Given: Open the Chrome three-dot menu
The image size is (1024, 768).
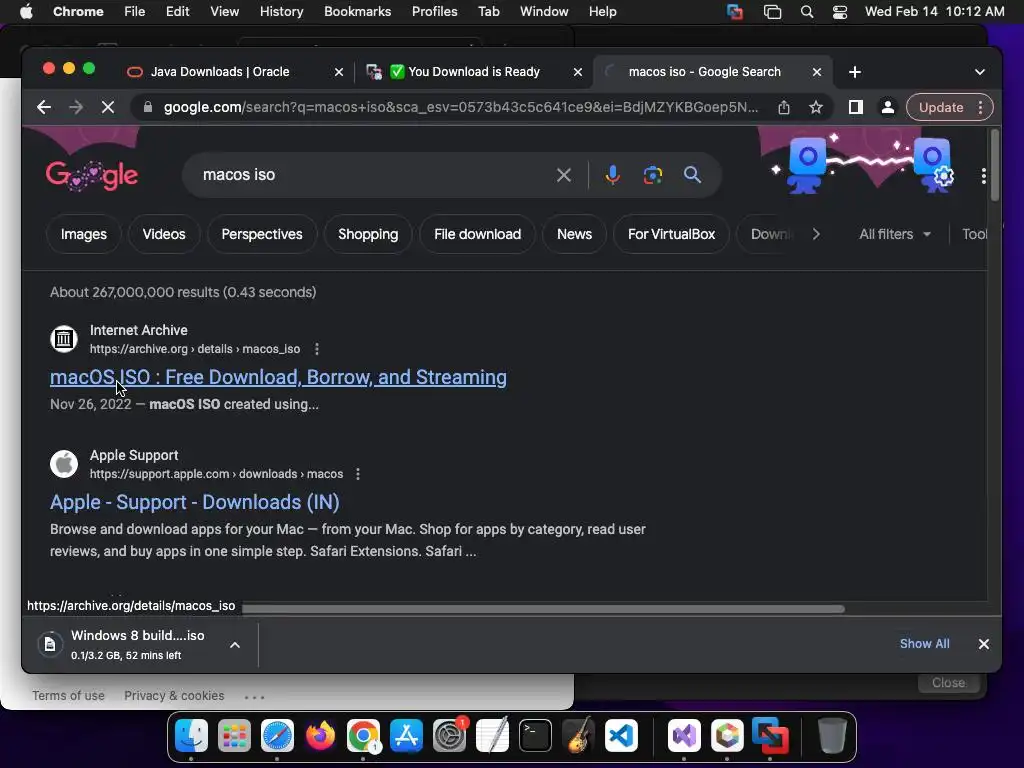Looking at the screenshot, I should click(980, 108).
